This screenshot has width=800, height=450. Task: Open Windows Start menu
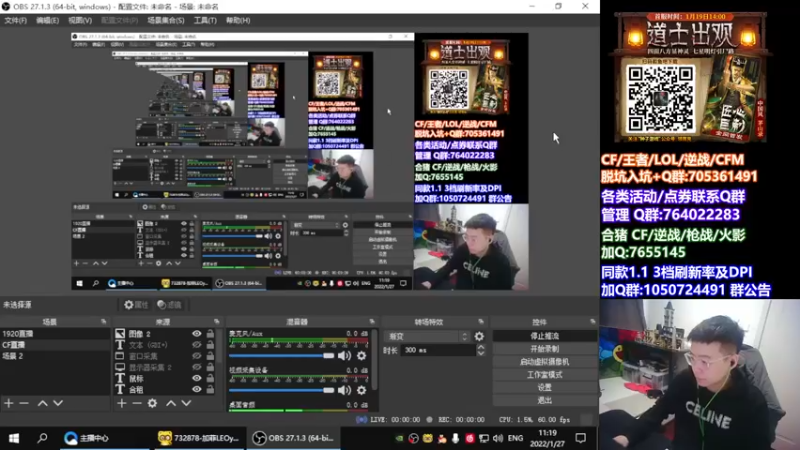point(14,438)
